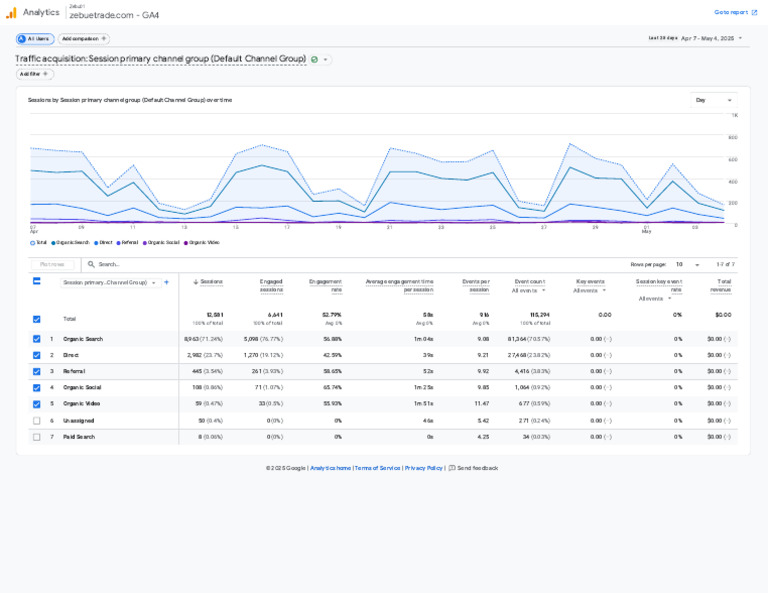Viewport: 768px width, 593px height.
Task: Click the Send feedback icon in the footer
Action: pyautogui.click(x=452, y=468)
